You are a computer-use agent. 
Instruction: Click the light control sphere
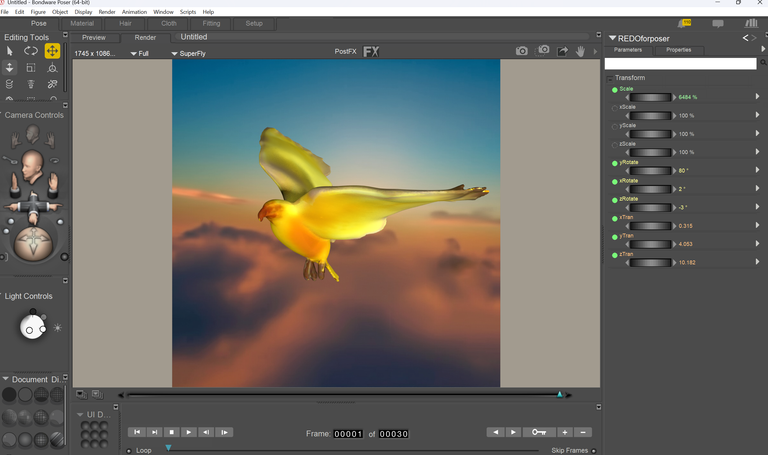point(32,327)
